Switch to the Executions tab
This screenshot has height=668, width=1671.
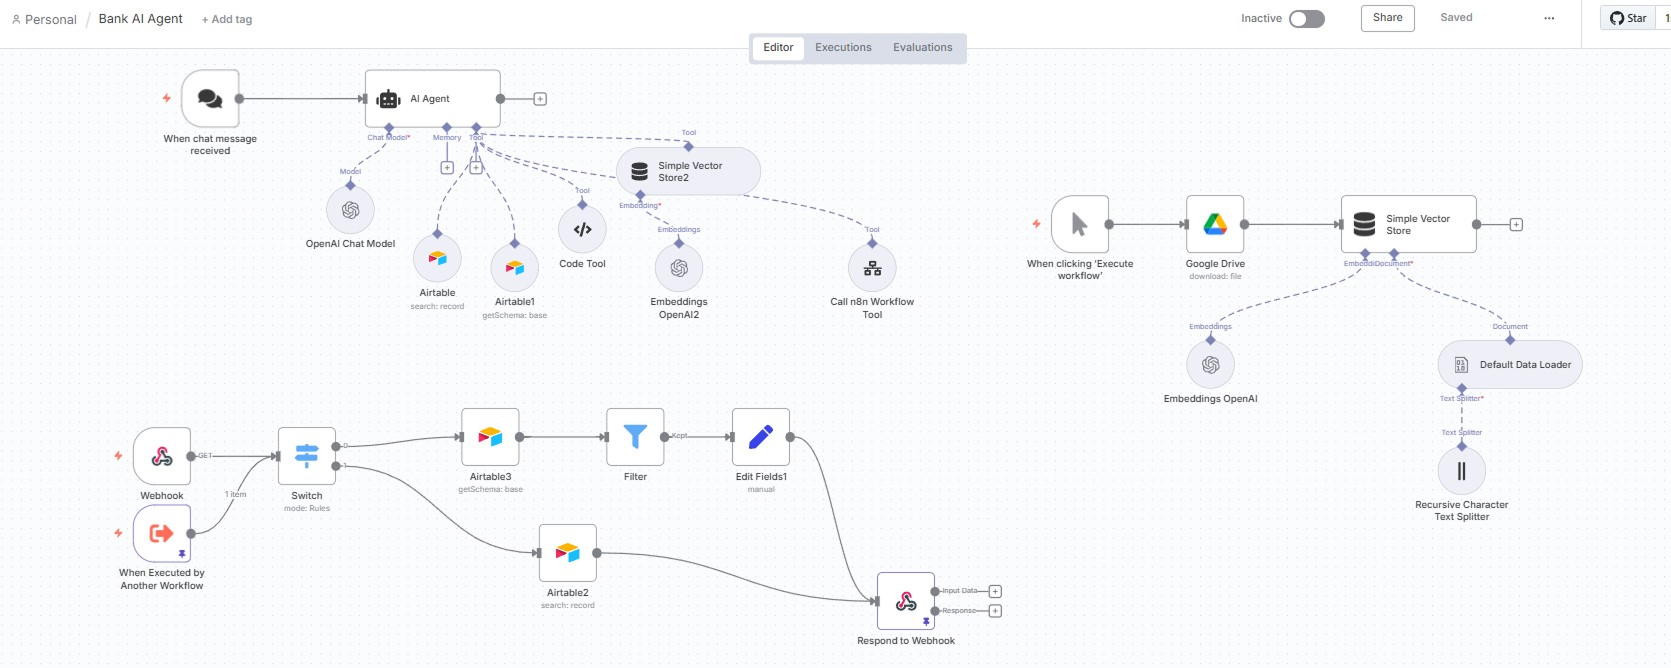(843, 47)
